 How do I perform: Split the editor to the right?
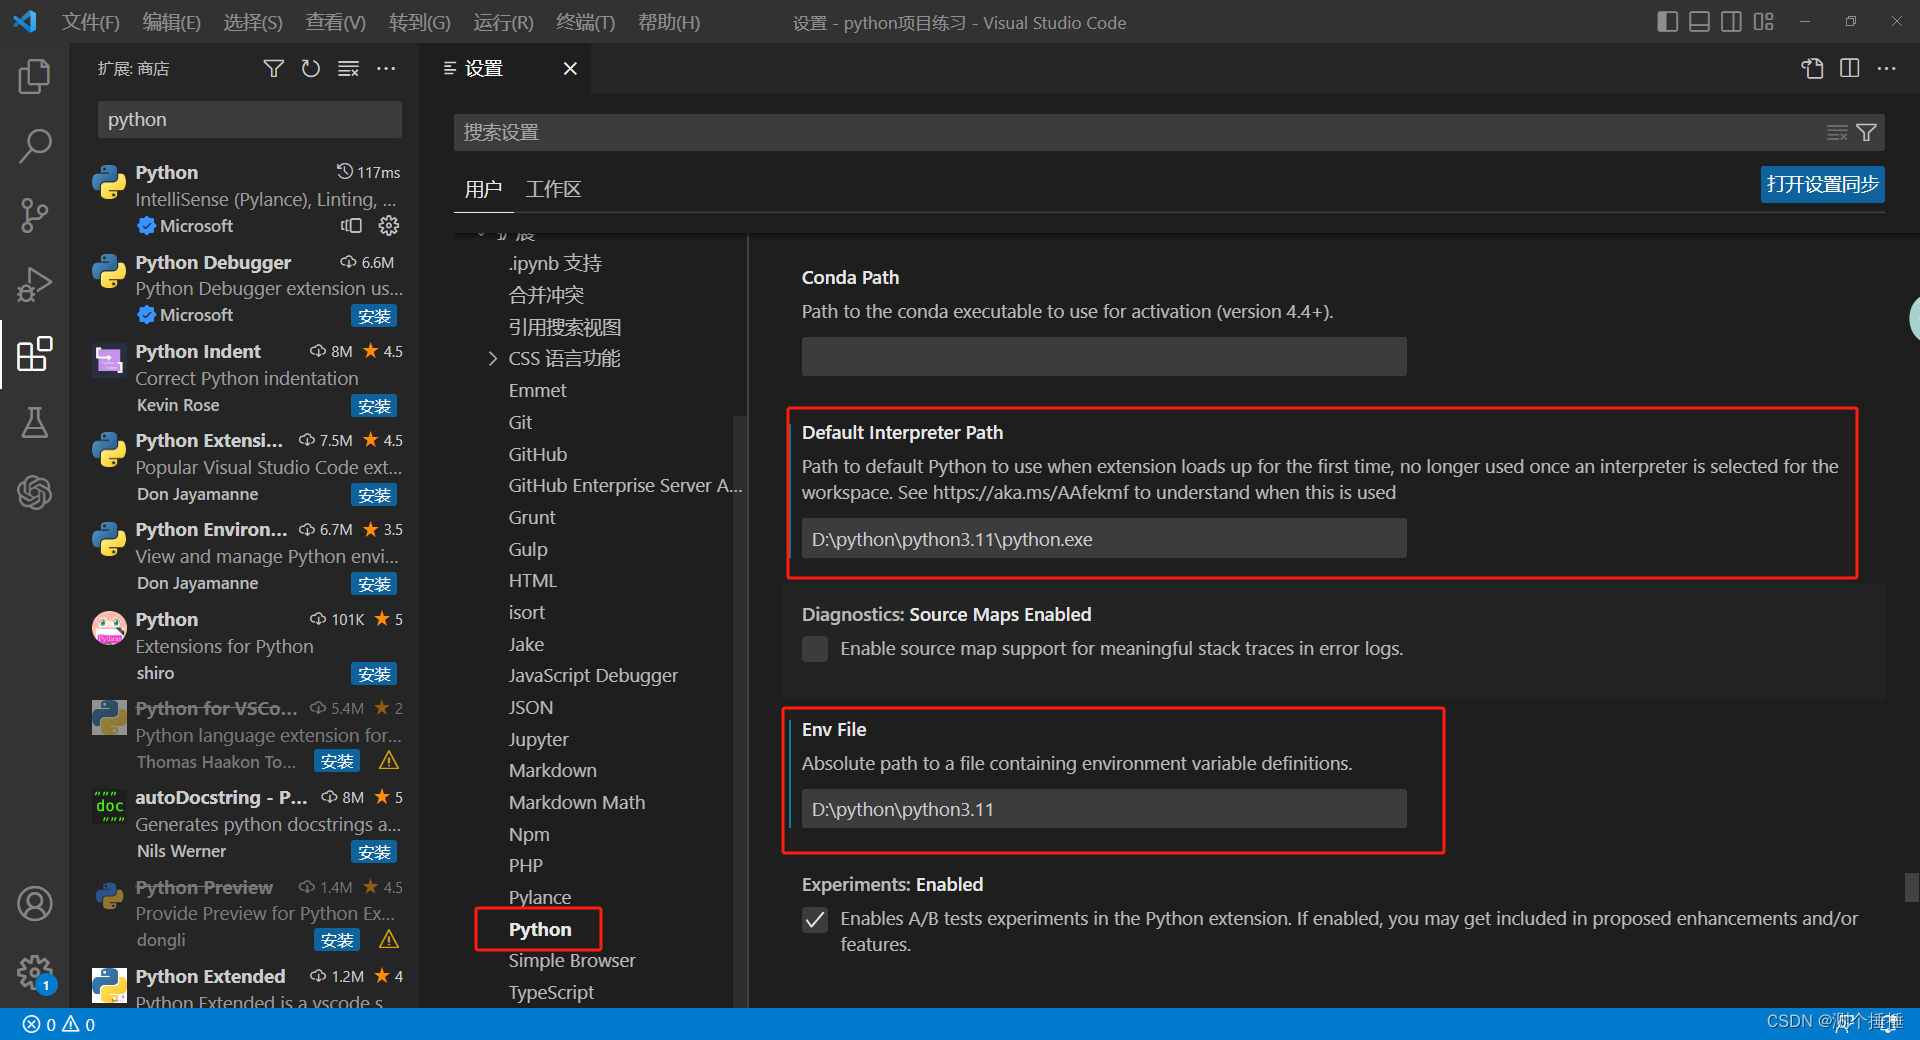tap(1849, 68)
